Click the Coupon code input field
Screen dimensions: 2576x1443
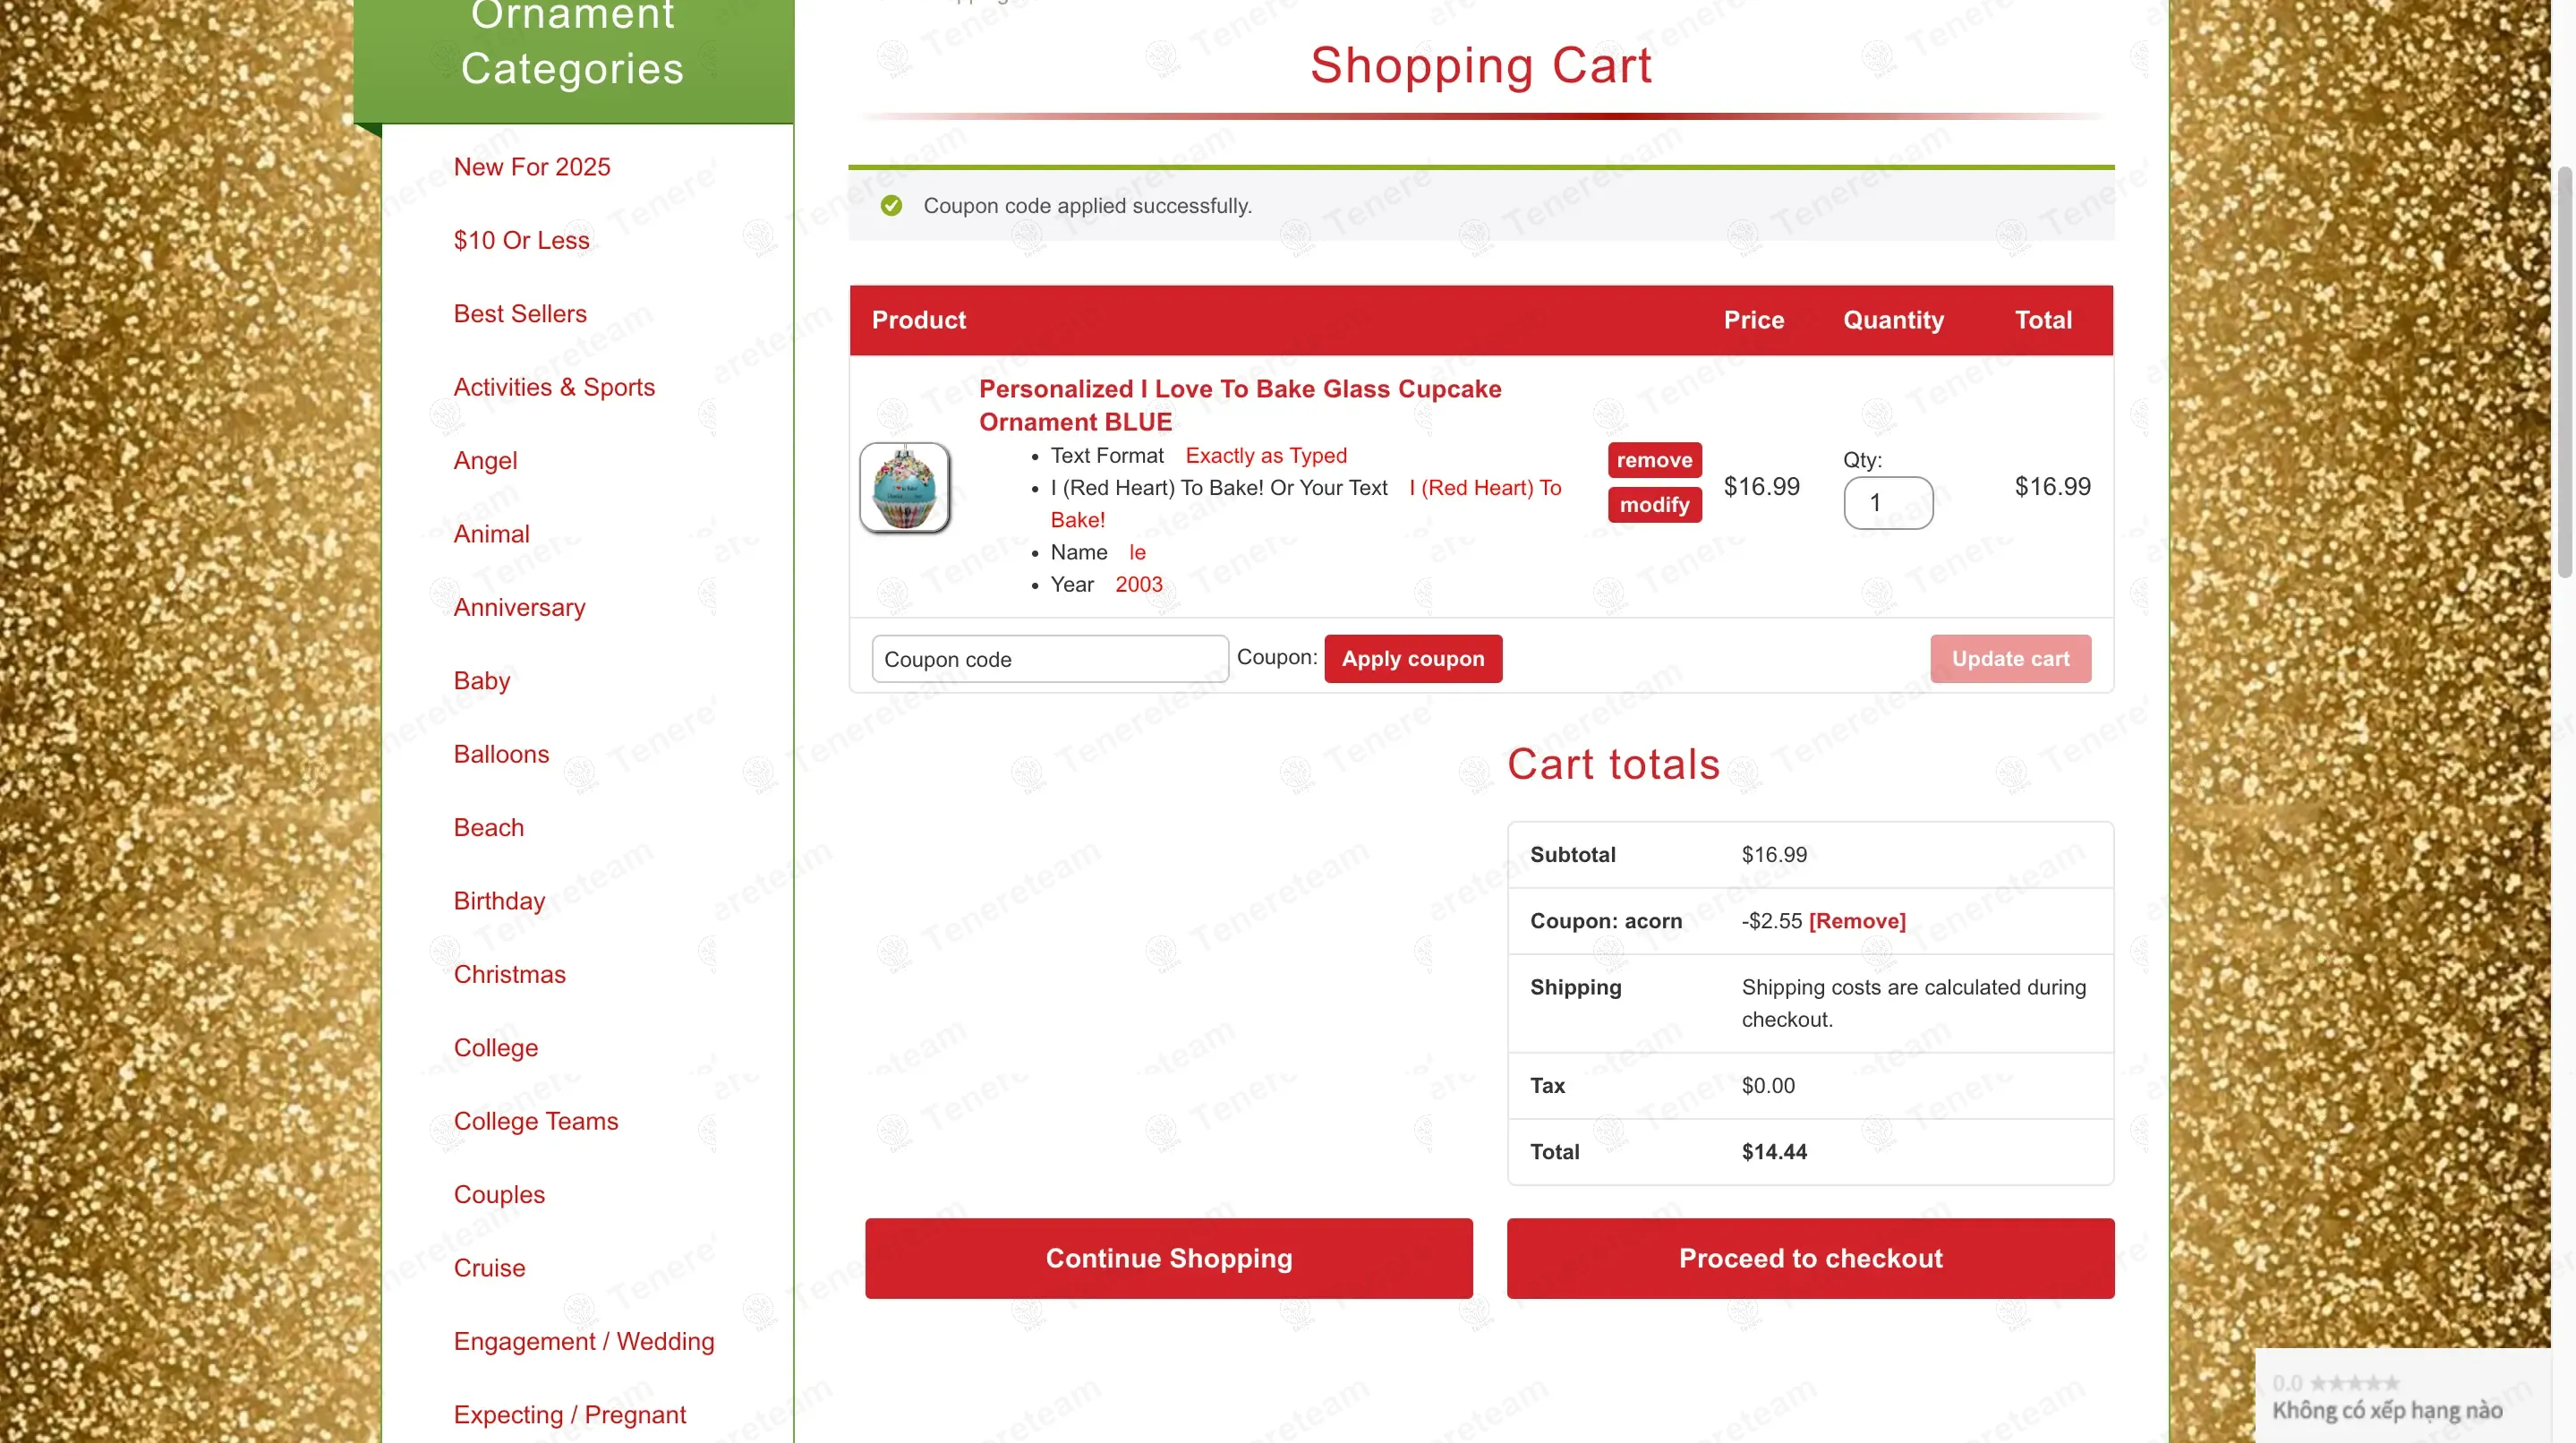1049,659
